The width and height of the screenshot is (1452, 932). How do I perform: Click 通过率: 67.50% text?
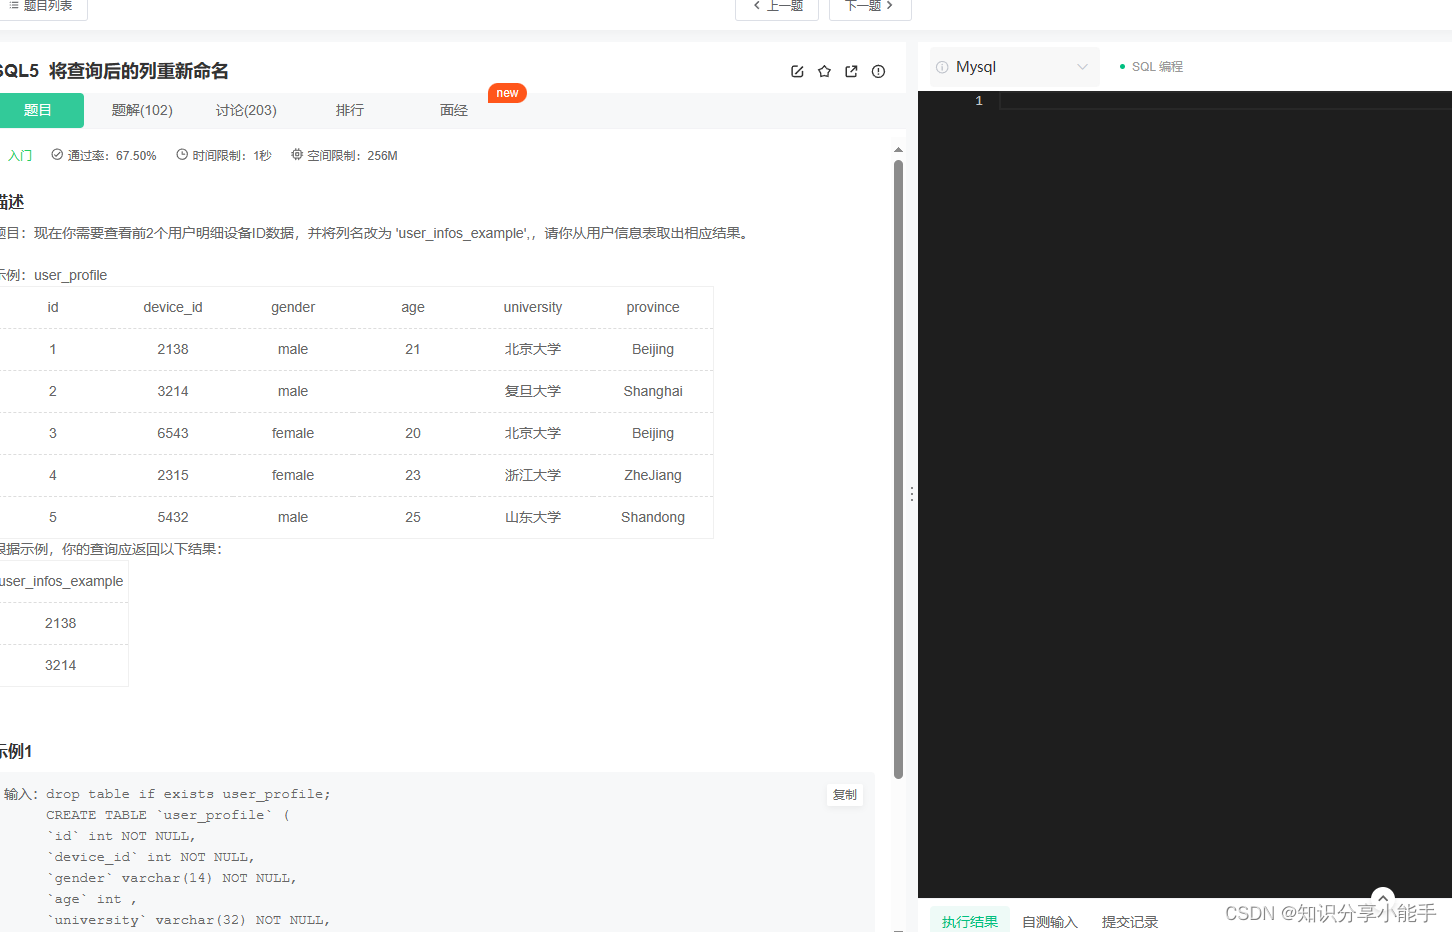pyautogui.click(x=104, y=156)
